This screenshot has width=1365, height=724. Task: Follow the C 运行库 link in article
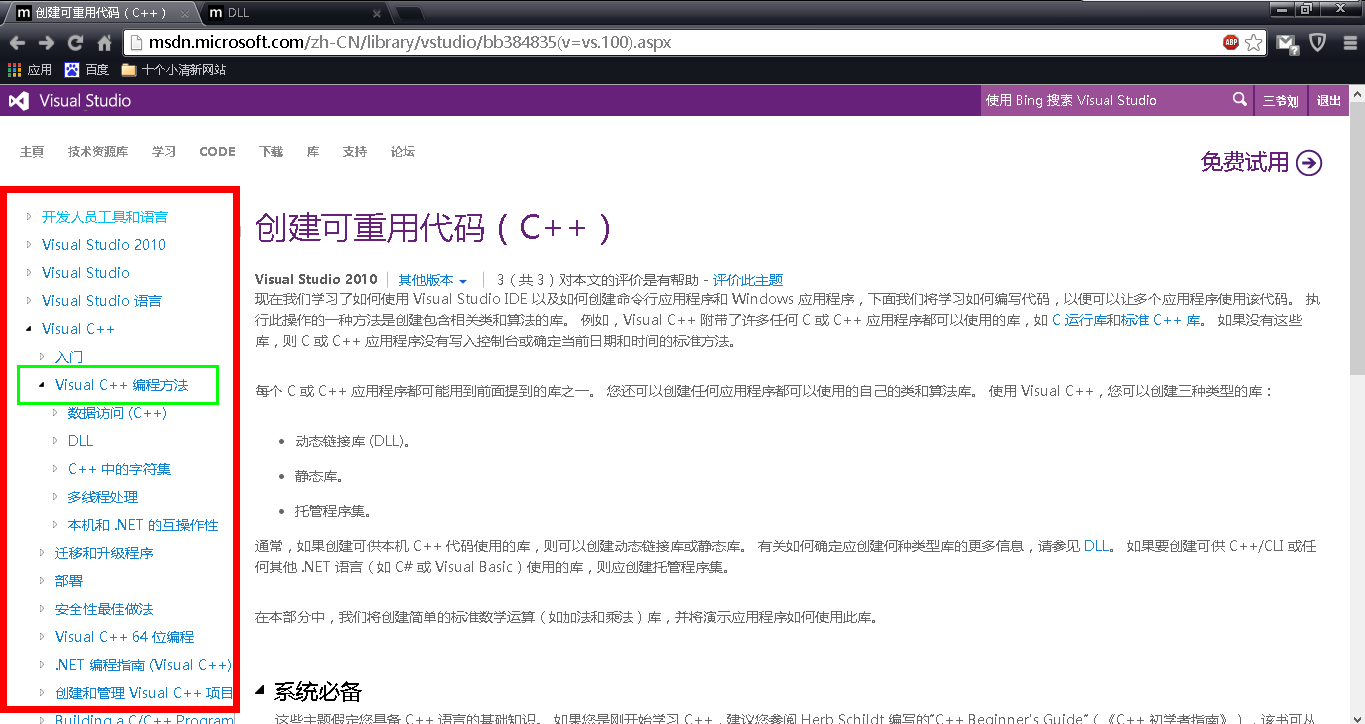click(x=1079, y=321)
